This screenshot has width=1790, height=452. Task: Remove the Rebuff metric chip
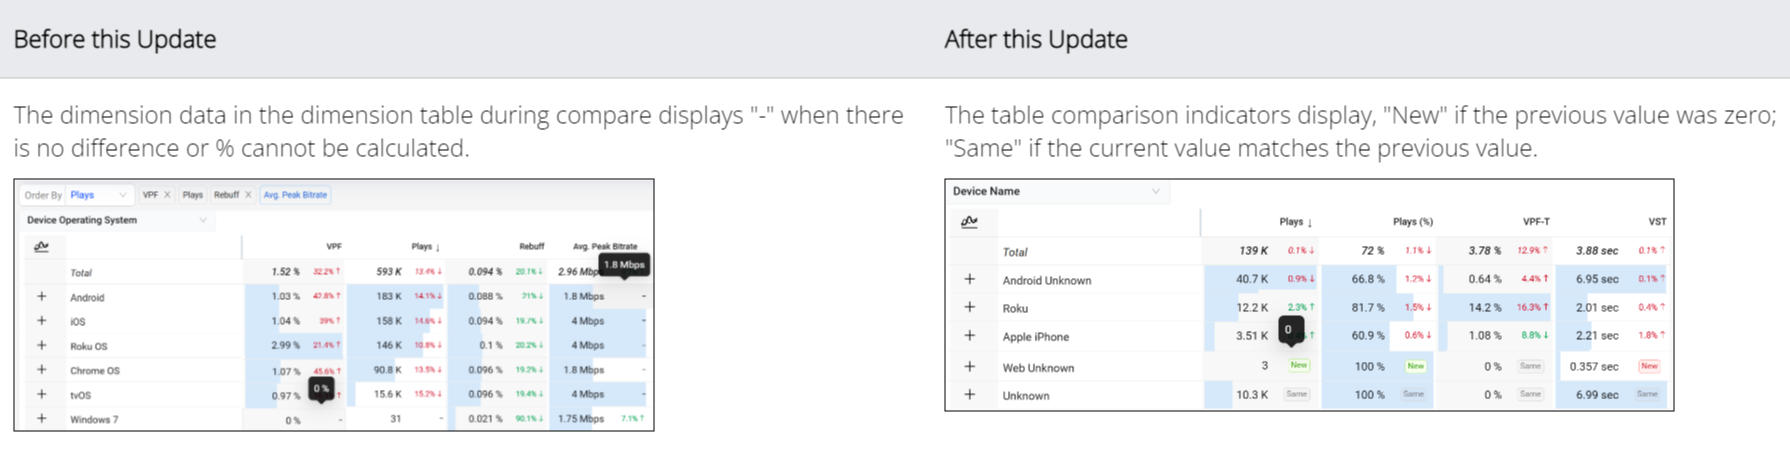click(248, 195)
